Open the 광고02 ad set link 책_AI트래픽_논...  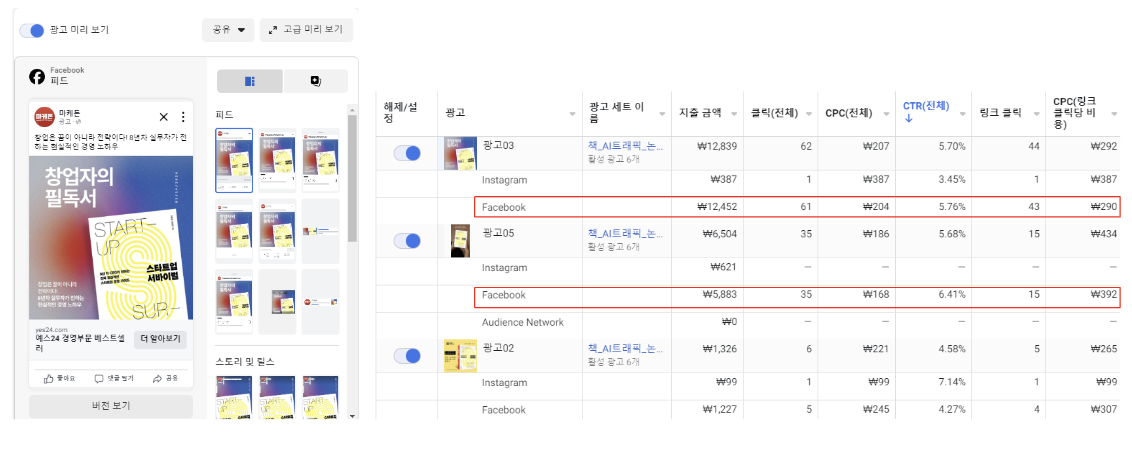coord(625,348)
